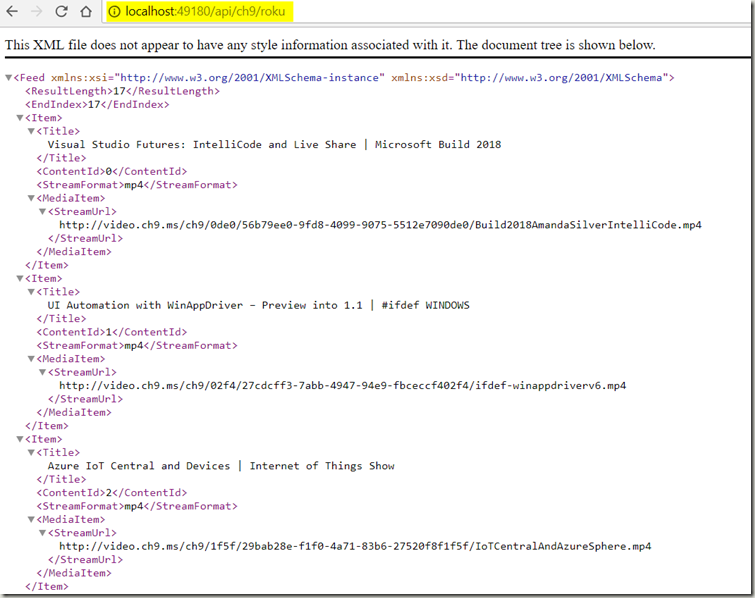This screenshot has height=598, width=755.
Task: Click the StreamFormat mp4 line under ContentId 0
Action: pyautogui.click(x=137, y=185)
